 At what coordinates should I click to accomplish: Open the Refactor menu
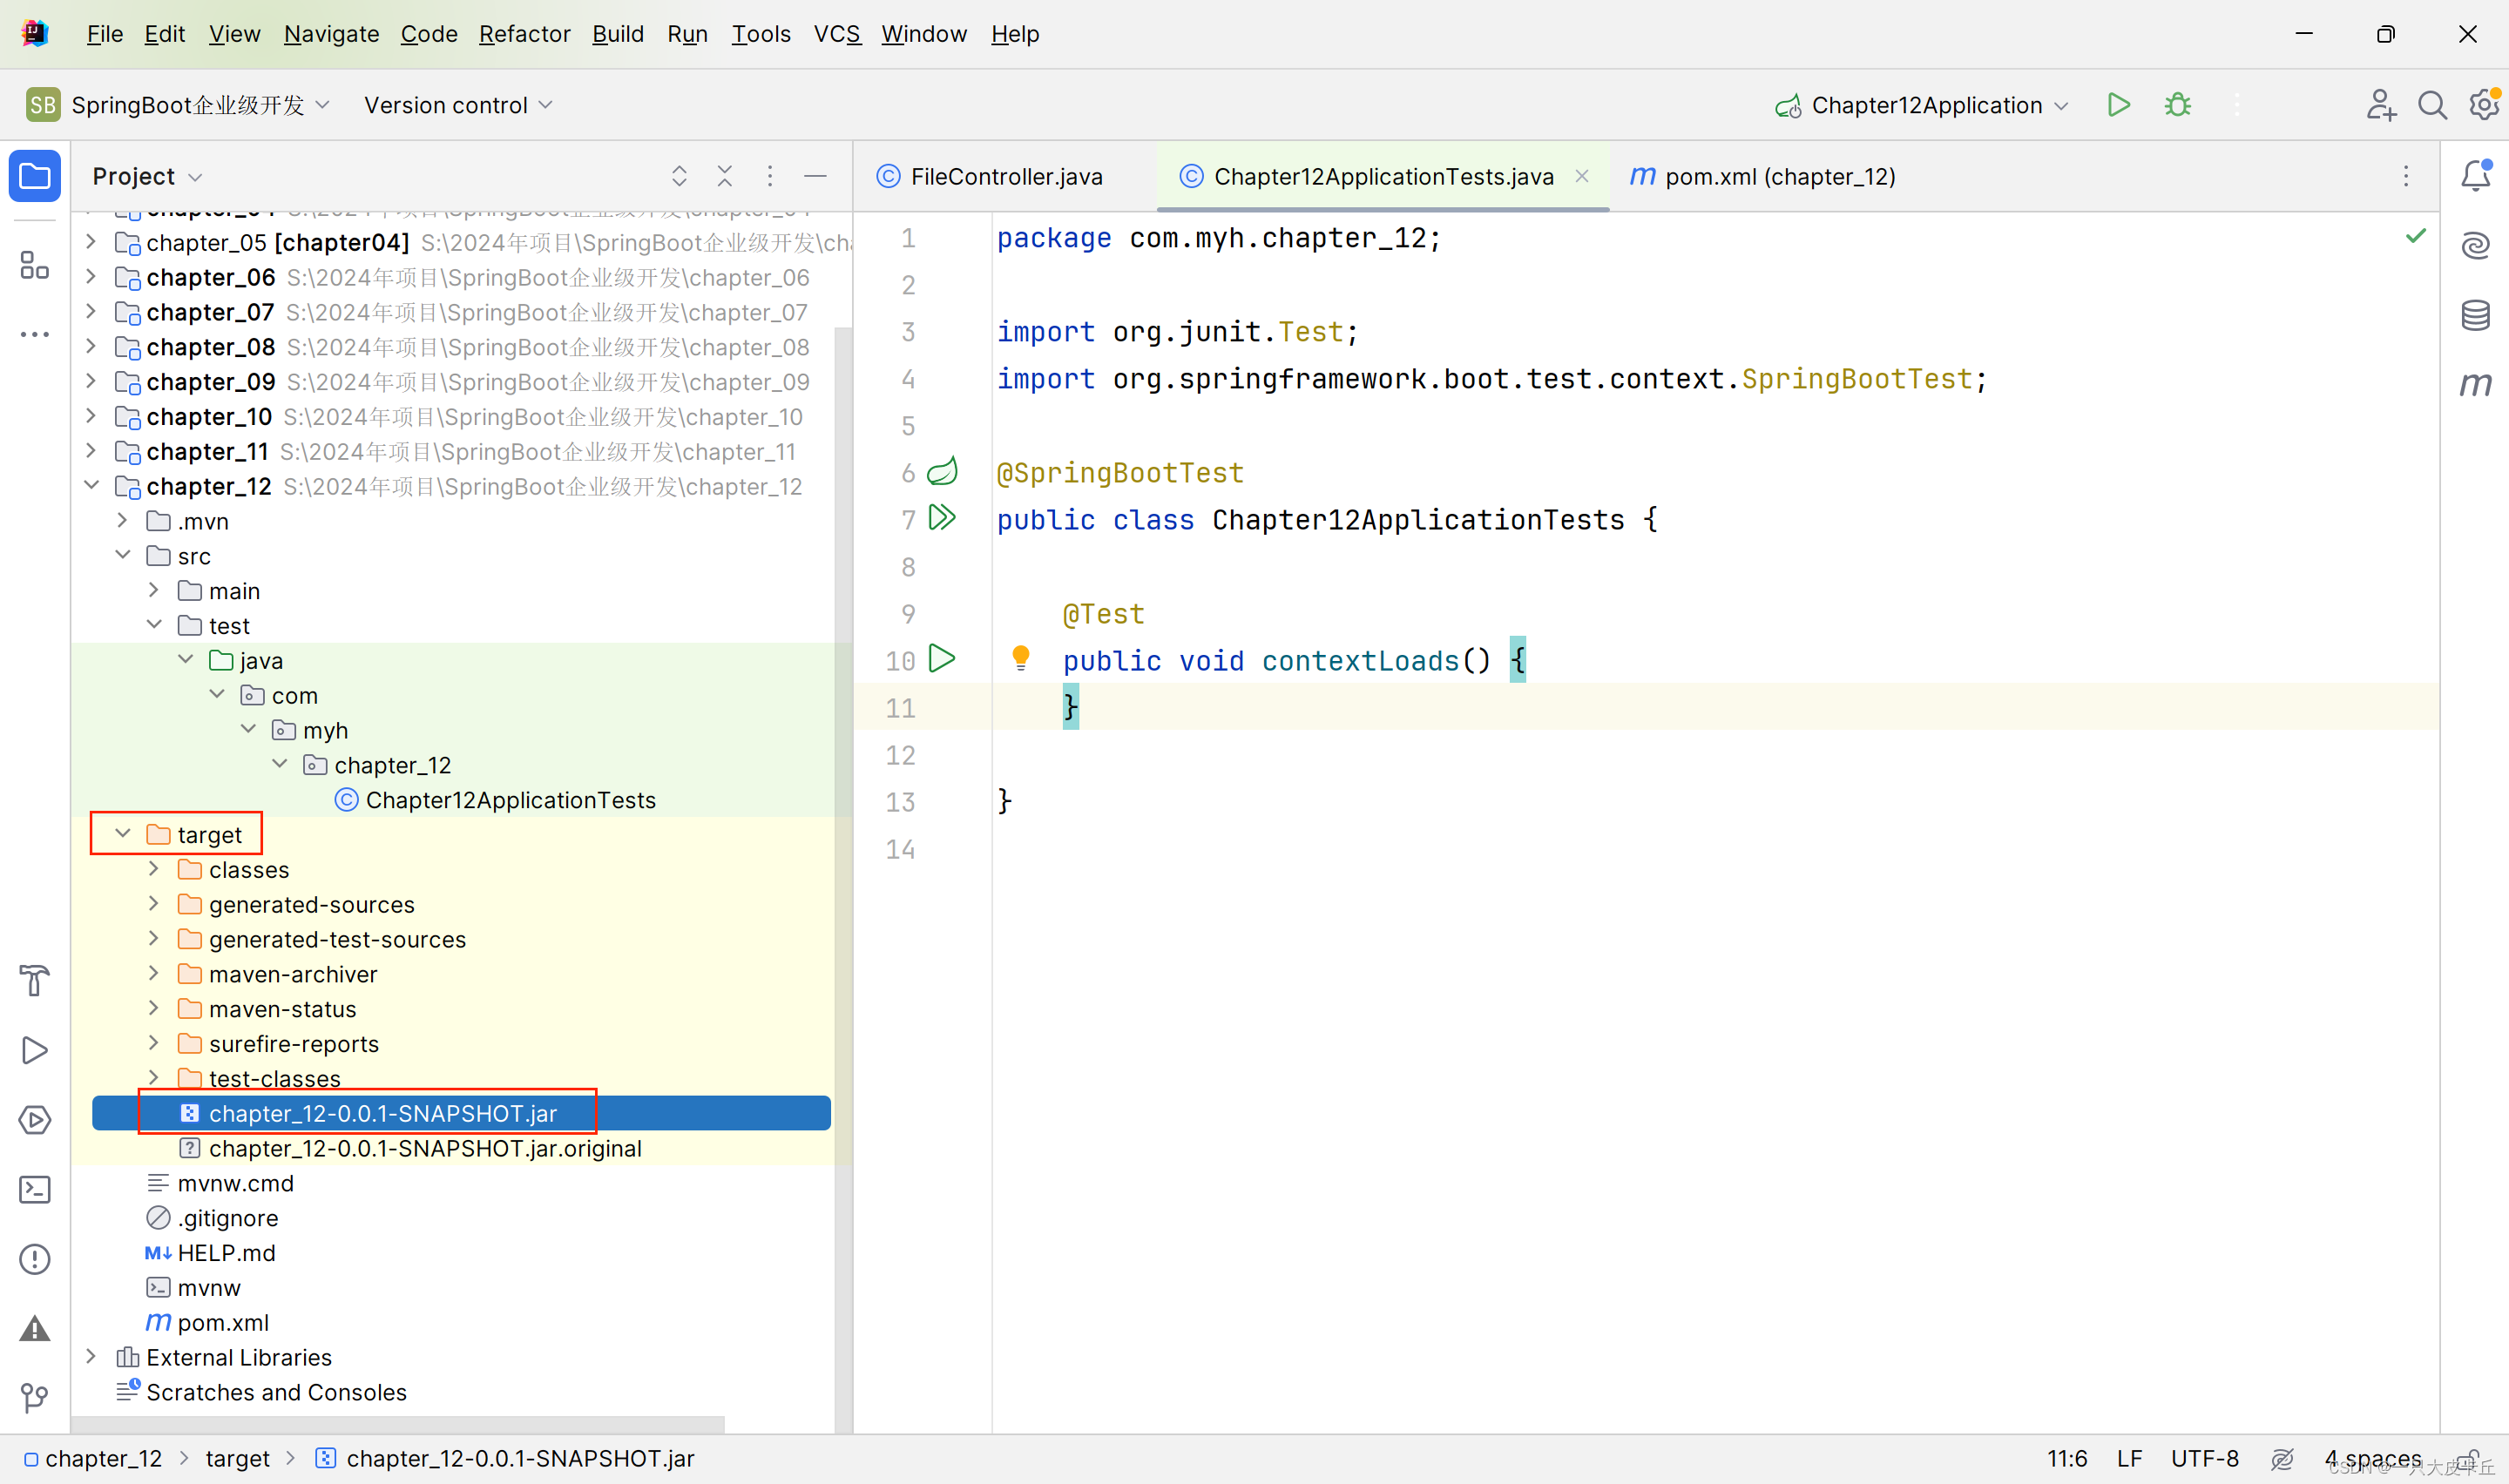pyautogui.click(x=524, y=34)
